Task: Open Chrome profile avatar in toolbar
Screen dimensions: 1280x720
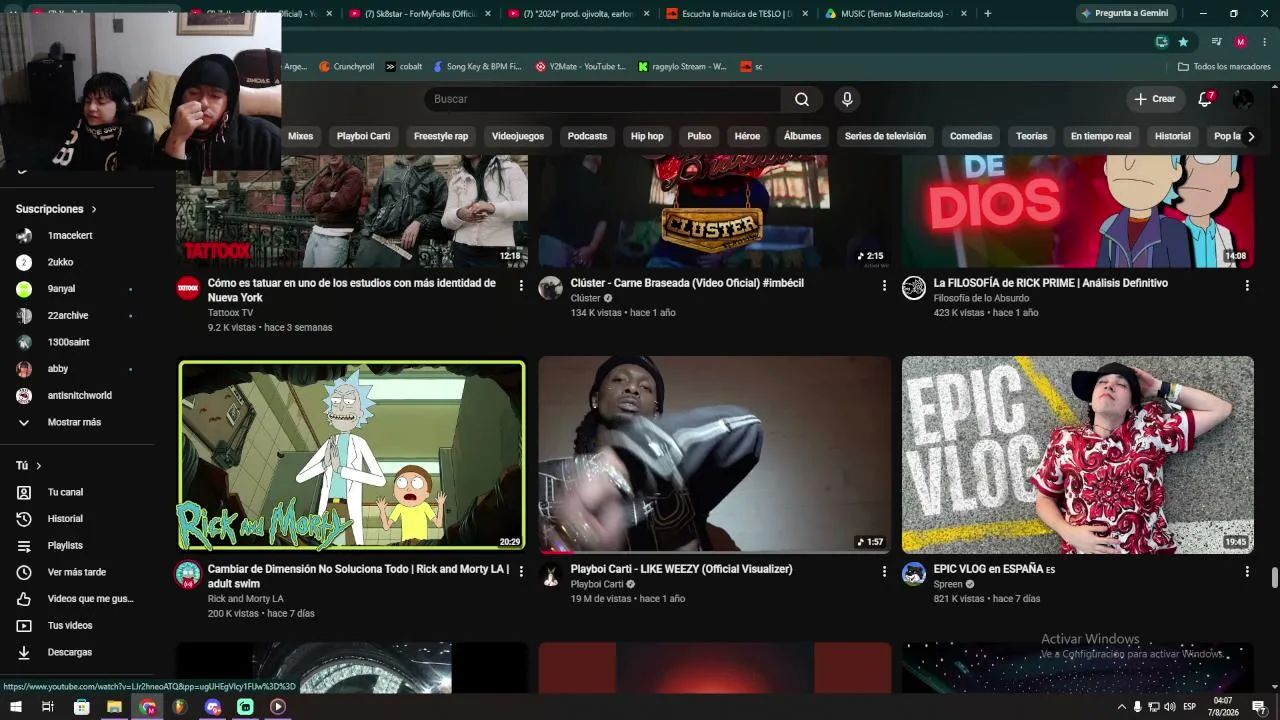Action: (1241, 42)
